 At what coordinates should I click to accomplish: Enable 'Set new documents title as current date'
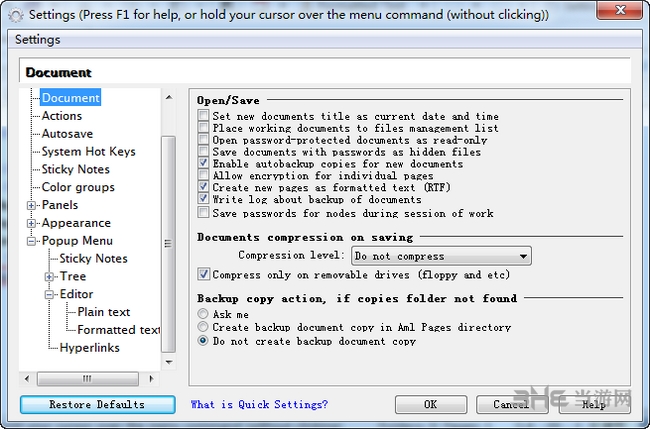[204, 116]
